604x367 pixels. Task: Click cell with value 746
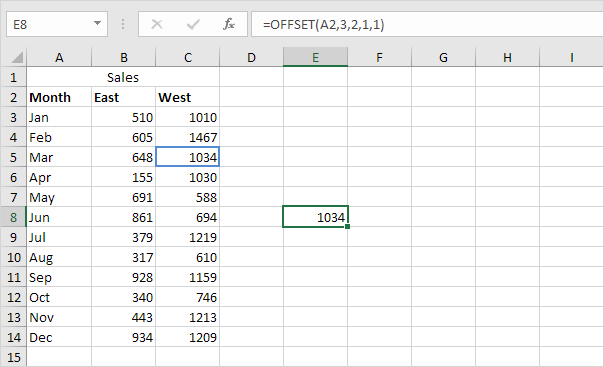click(188, 298)
